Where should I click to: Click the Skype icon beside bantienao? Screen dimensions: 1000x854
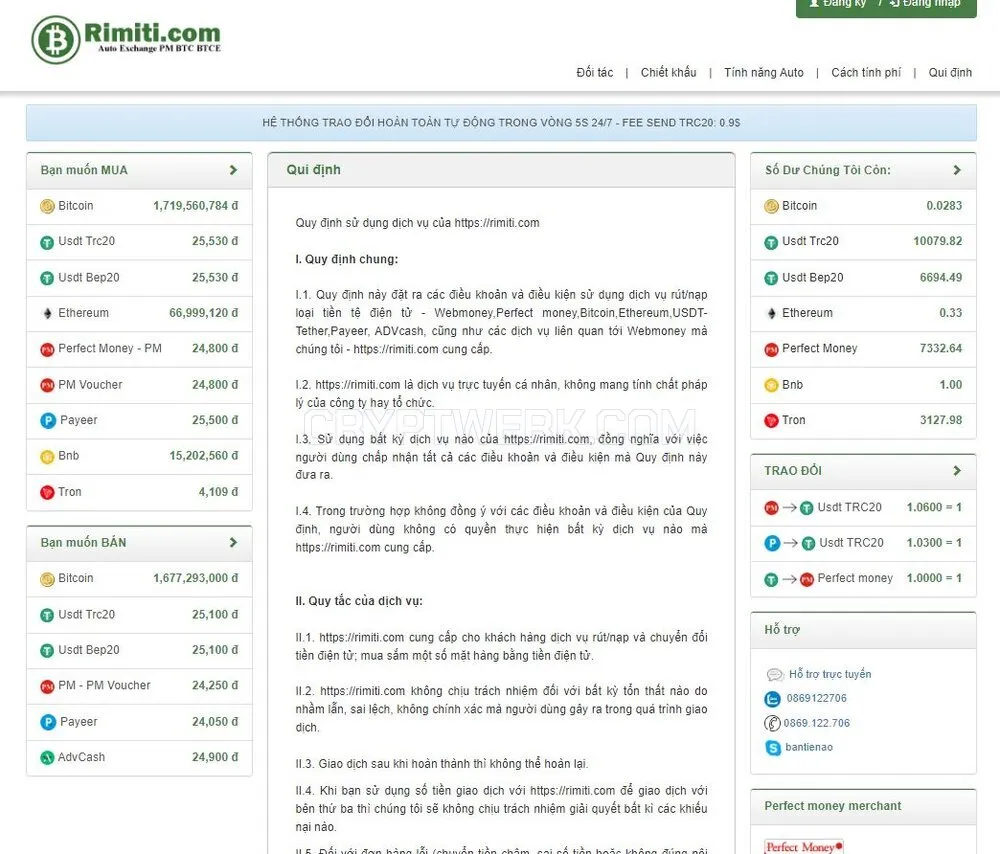tap(773, 747)
